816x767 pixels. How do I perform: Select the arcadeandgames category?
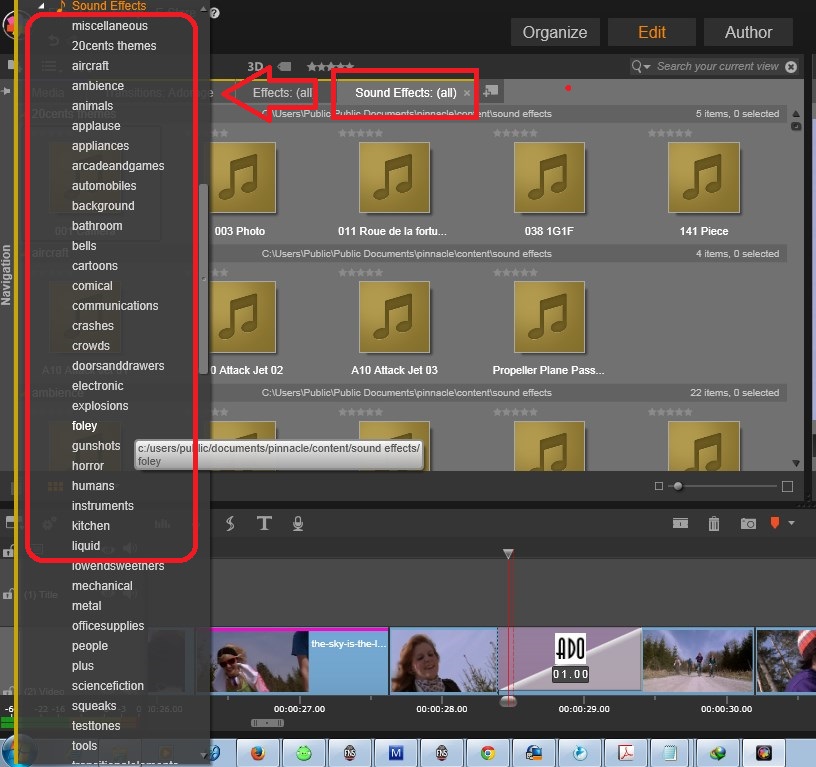(118, 165)
